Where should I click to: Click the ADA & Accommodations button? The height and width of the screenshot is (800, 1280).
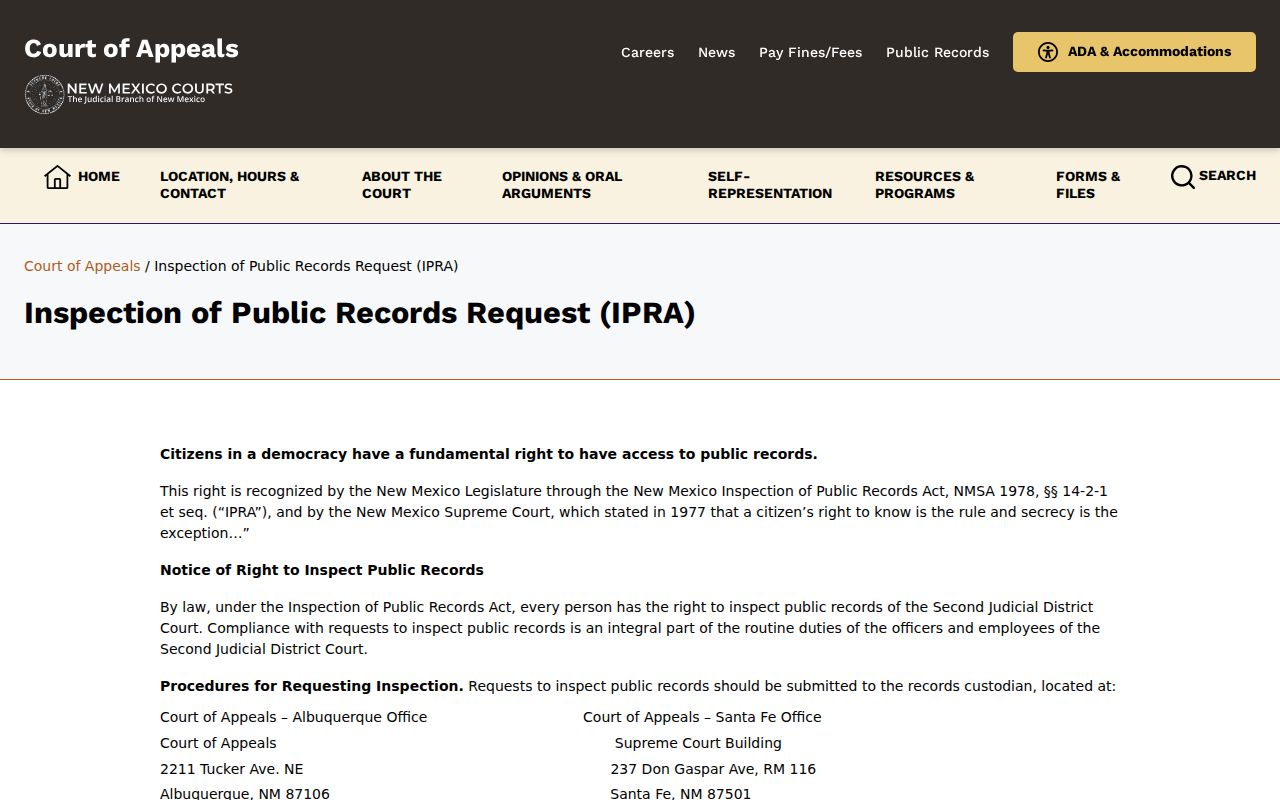(1134, 52)
